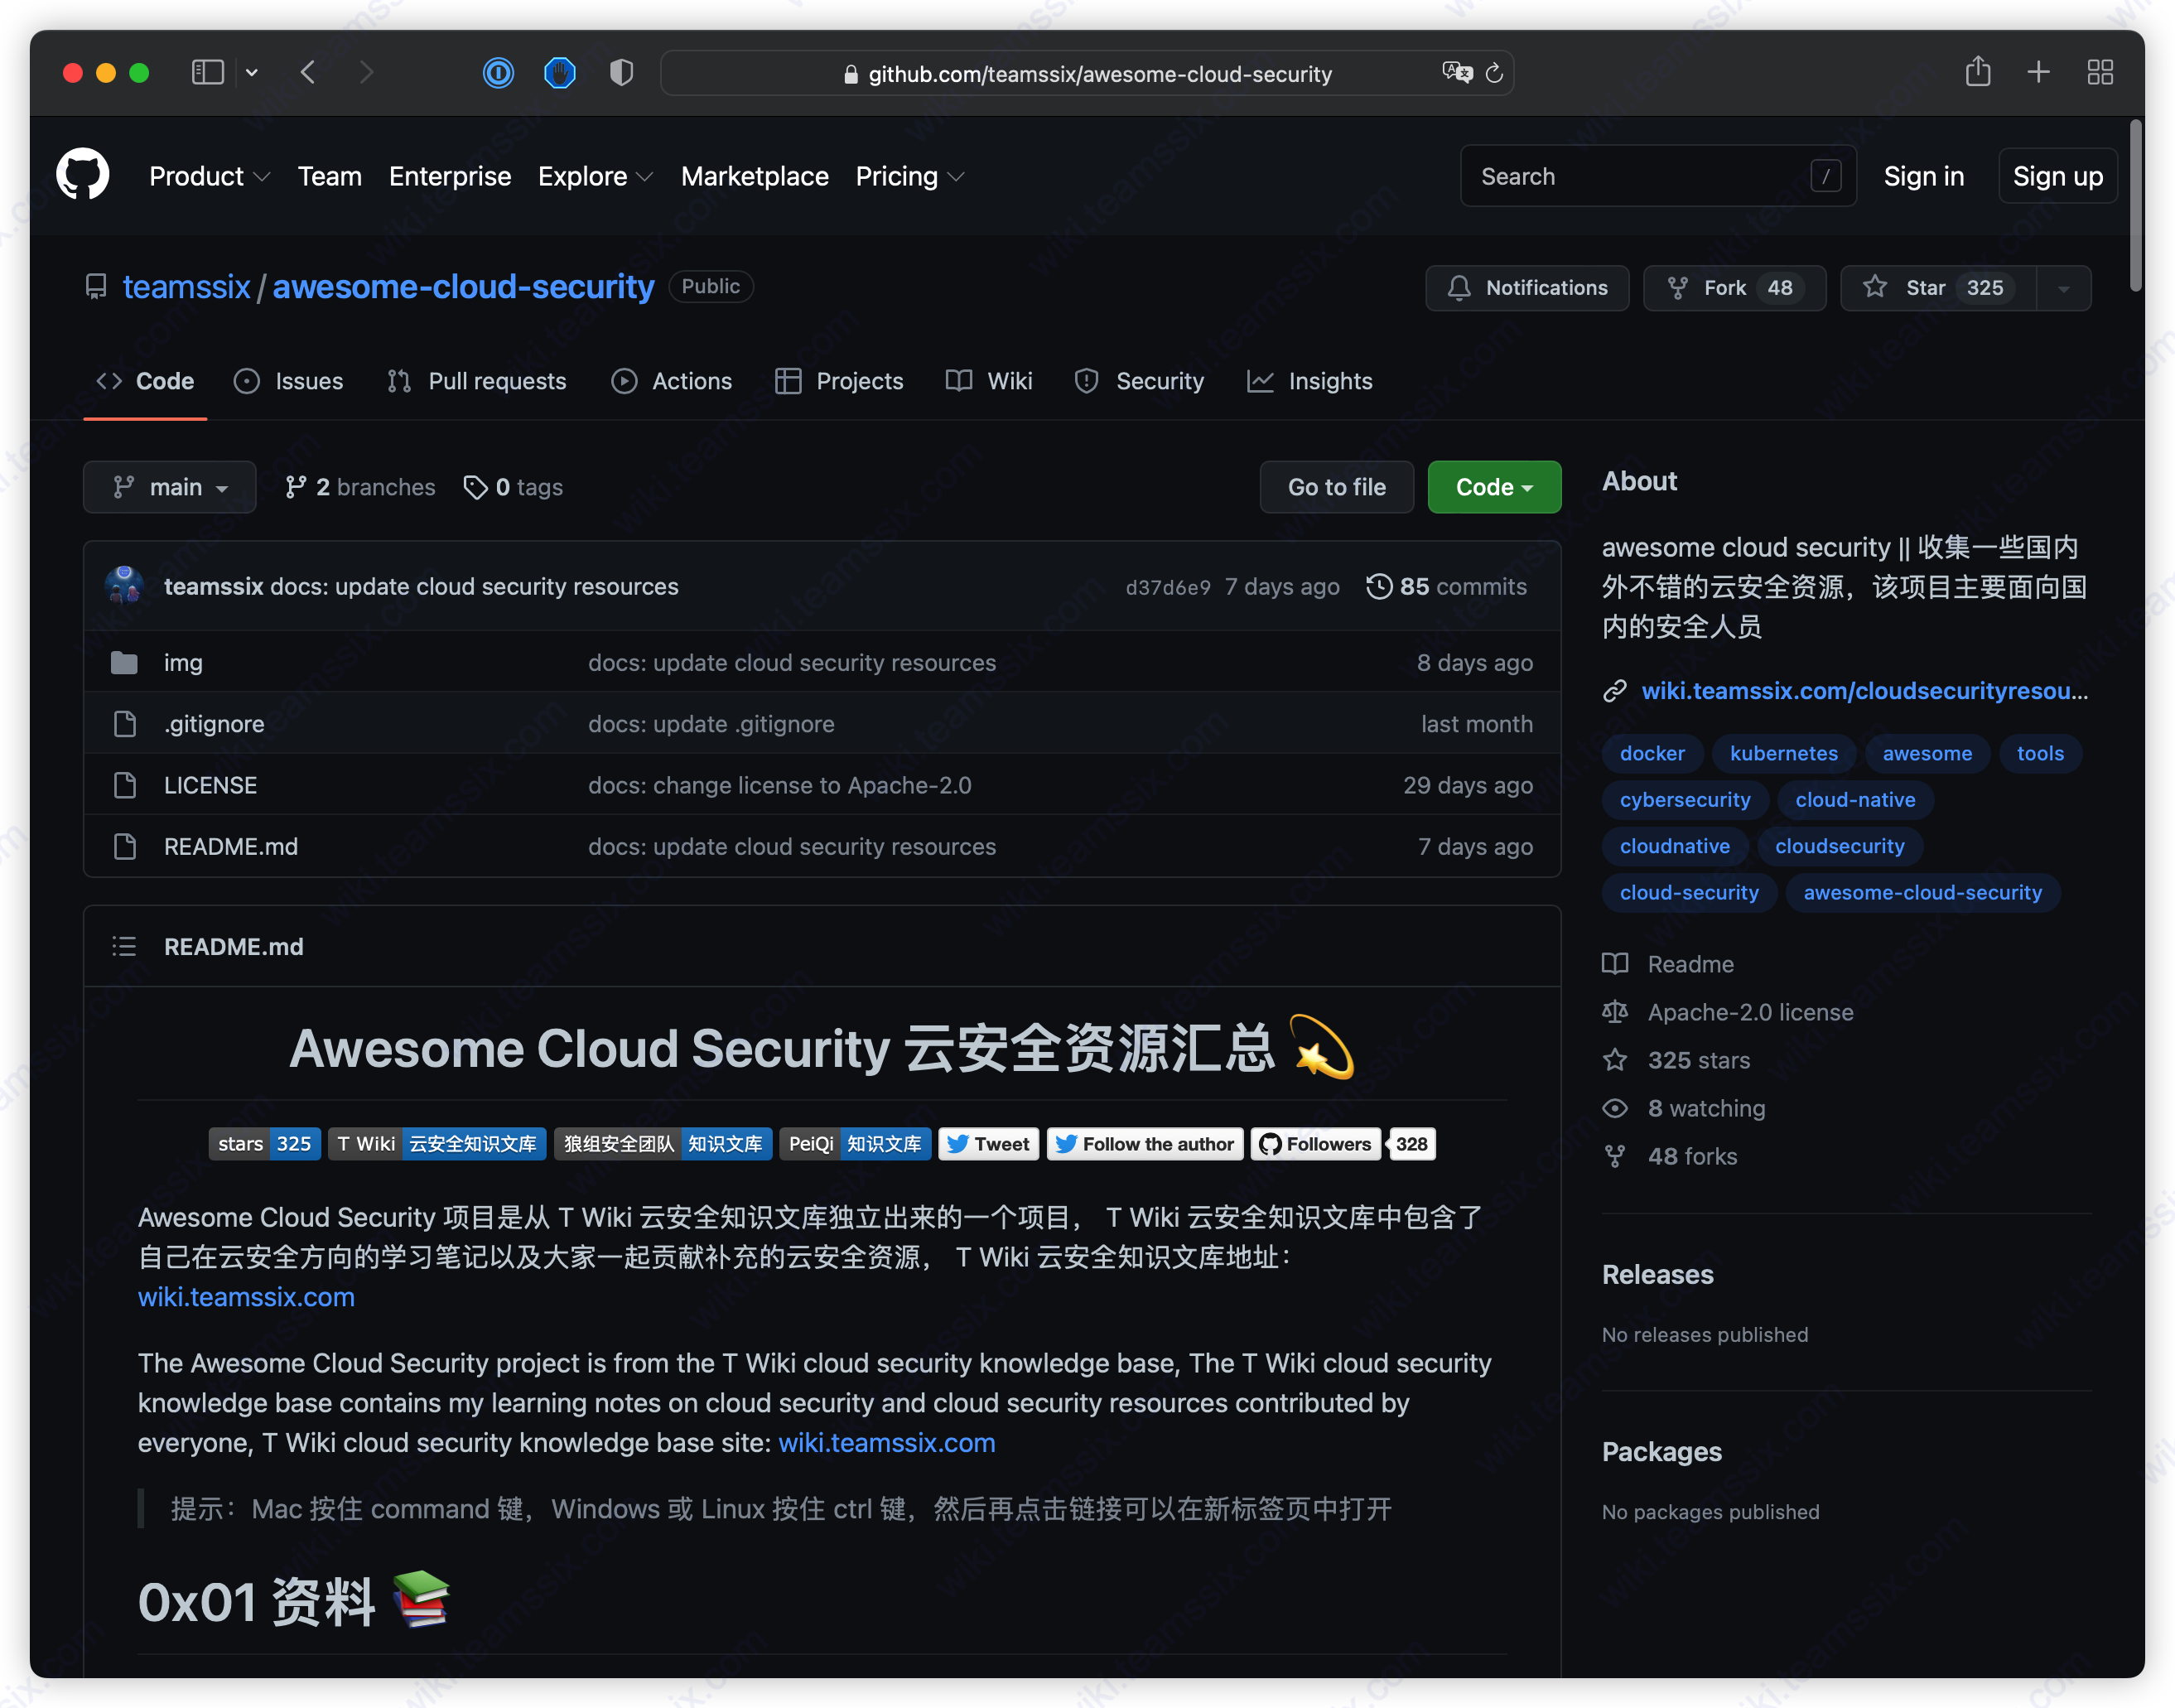Open the .gitignore file
This screenshot has height=1708, width=2175.
click(214, 724)
